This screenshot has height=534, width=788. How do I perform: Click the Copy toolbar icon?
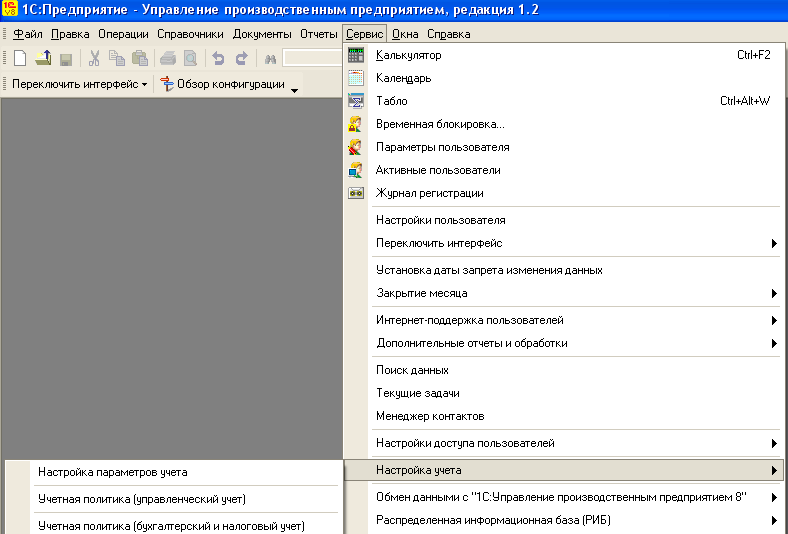(x=117, y=58)
